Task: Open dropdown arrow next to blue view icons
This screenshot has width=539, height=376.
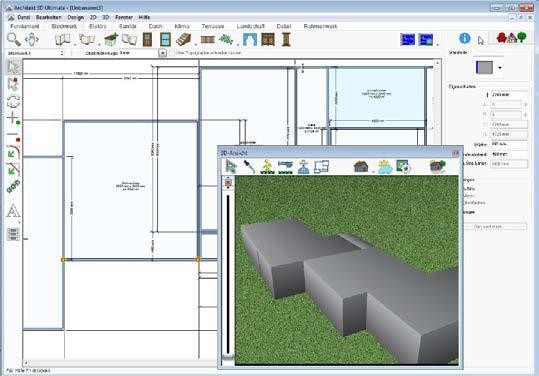Action: click(x=437, y=45)
